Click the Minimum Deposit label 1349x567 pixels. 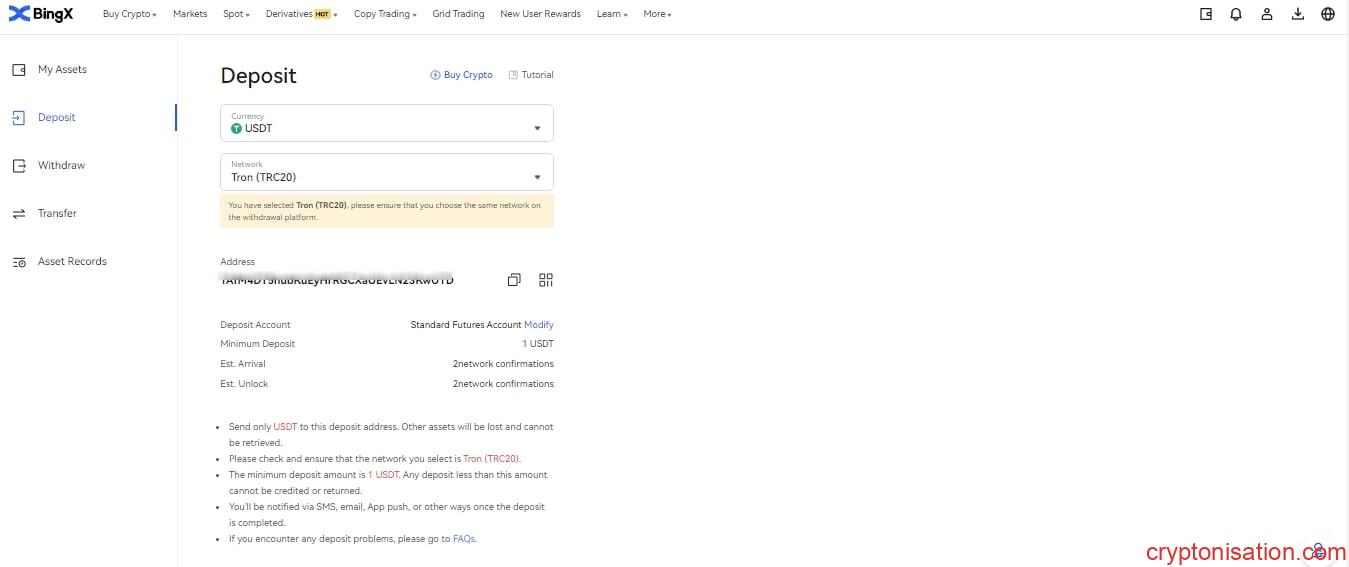click(x=258, y=344)
